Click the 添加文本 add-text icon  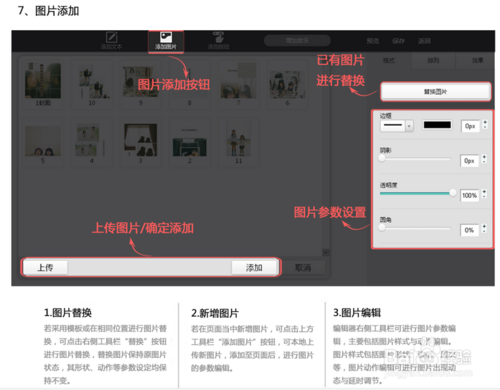click(112, 40)
